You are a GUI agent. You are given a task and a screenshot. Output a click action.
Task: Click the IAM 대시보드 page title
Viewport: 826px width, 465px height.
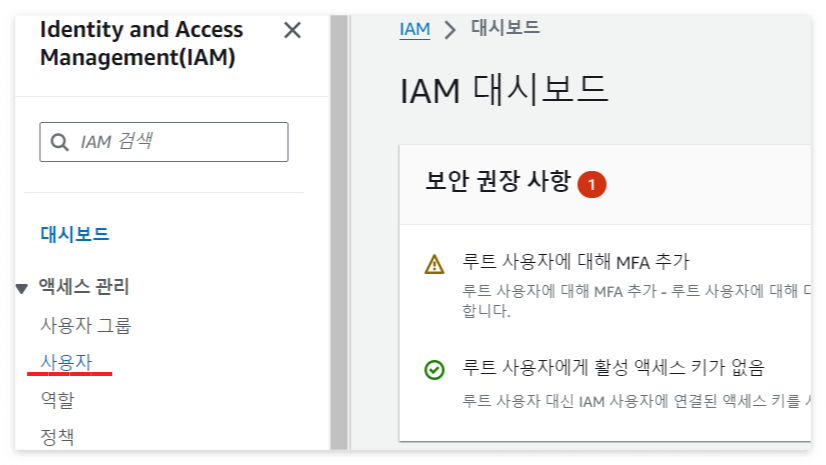point(504,90)
